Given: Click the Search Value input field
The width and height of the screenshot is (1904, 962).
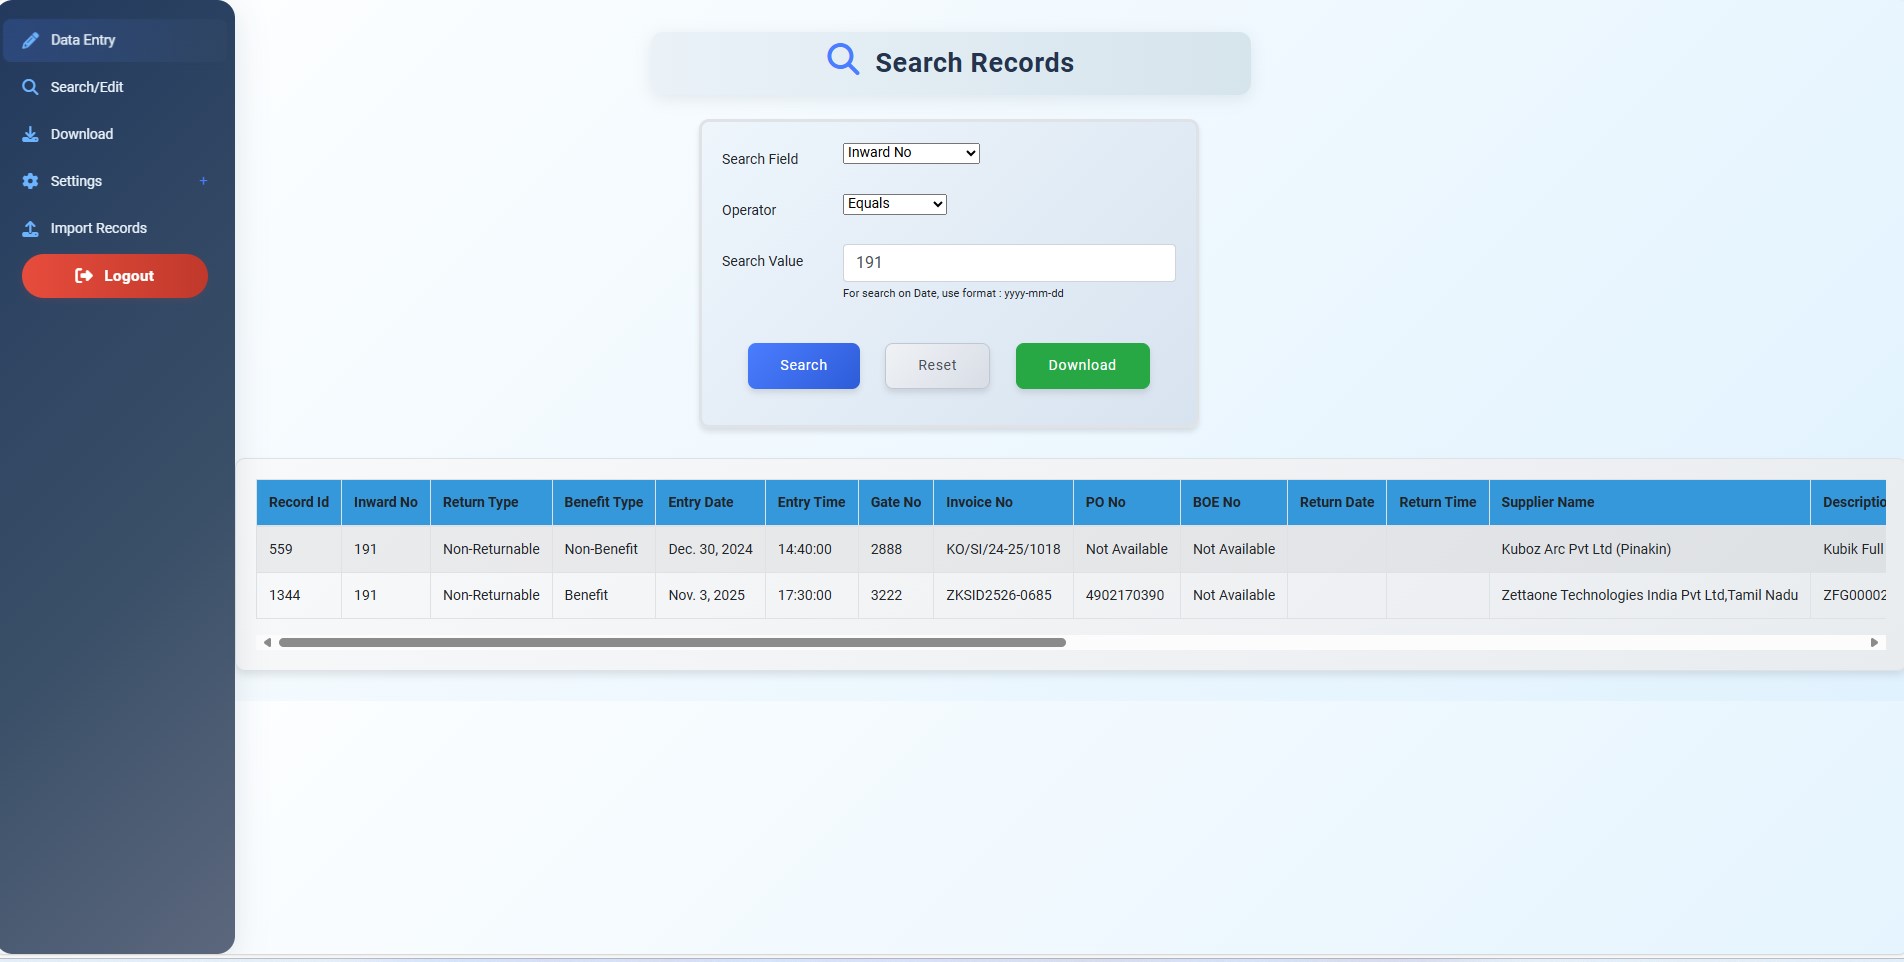Looking at the screenshot, I should point(1008,263).
